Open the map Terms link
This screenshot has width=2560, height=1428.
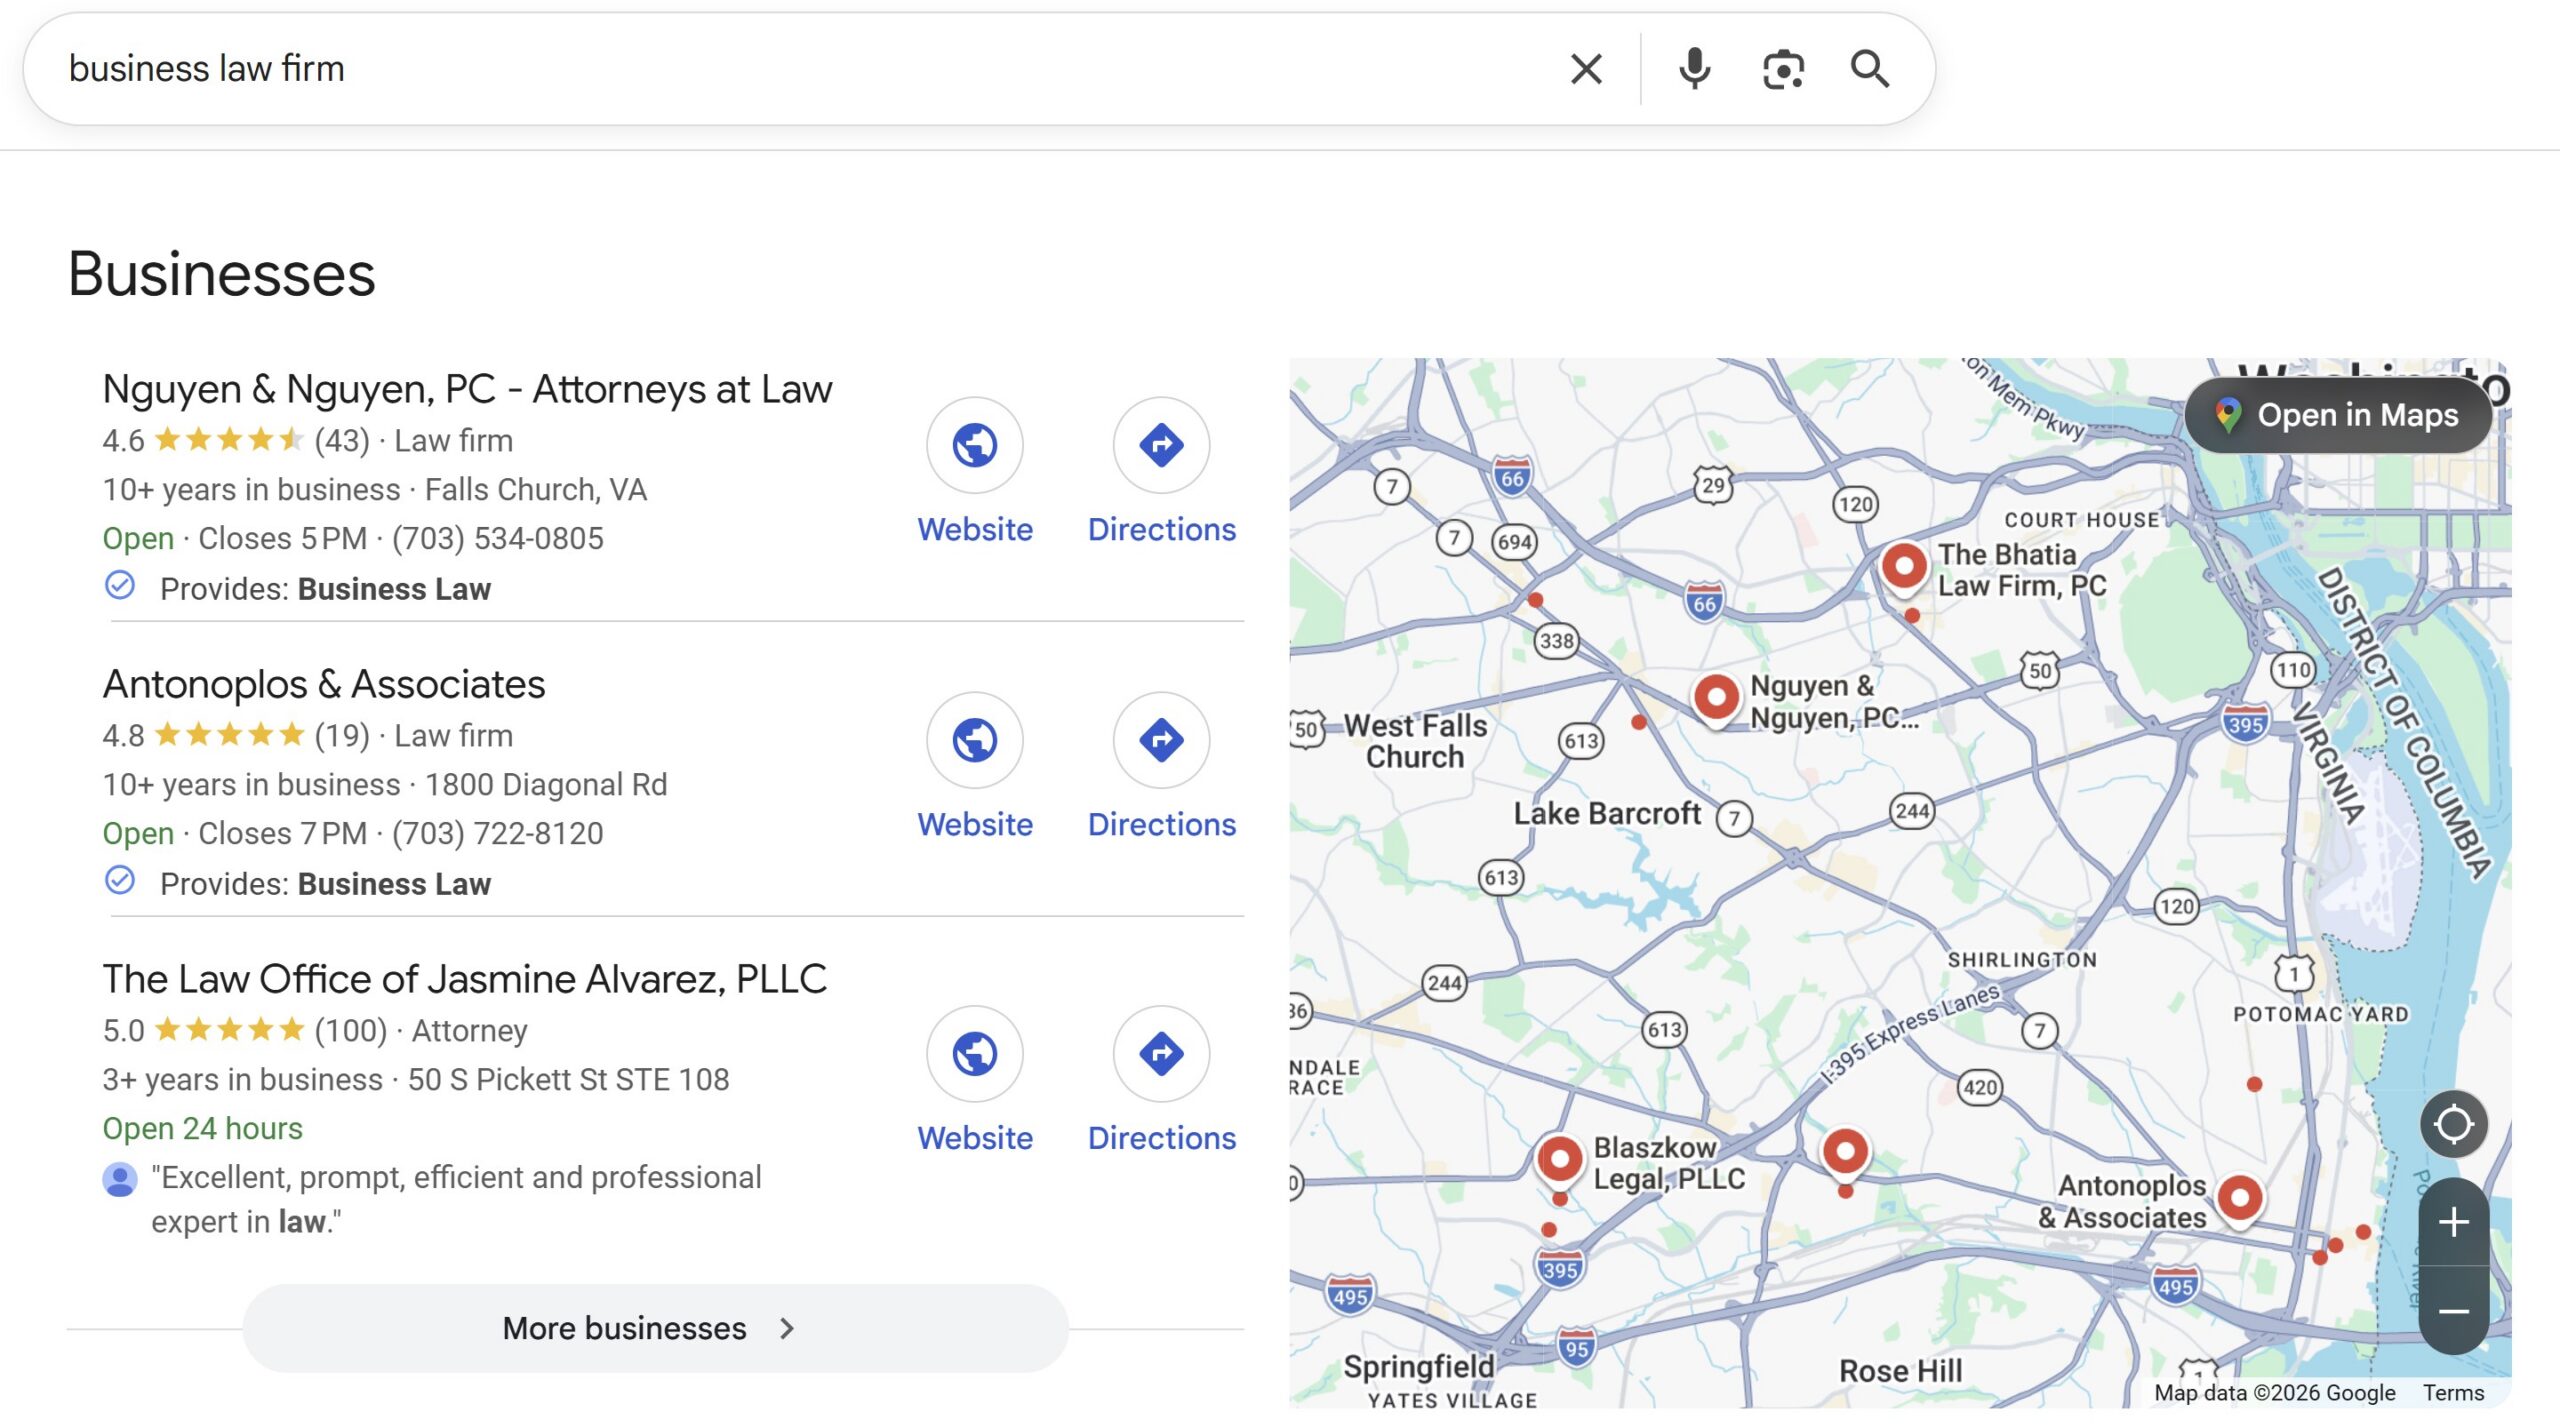click(2452, 1393)
